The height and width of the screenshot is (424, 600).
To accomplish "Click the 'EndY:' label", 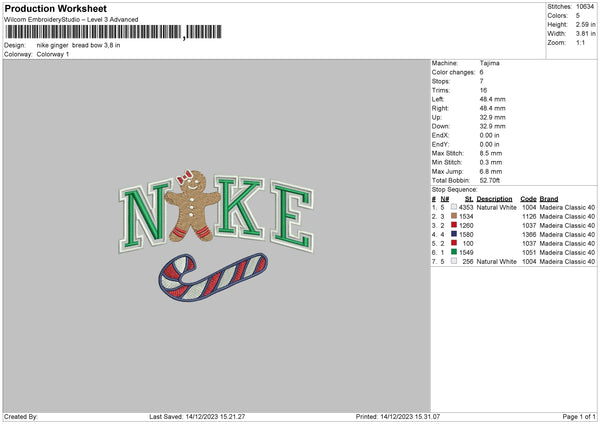I will coord(440,144).
